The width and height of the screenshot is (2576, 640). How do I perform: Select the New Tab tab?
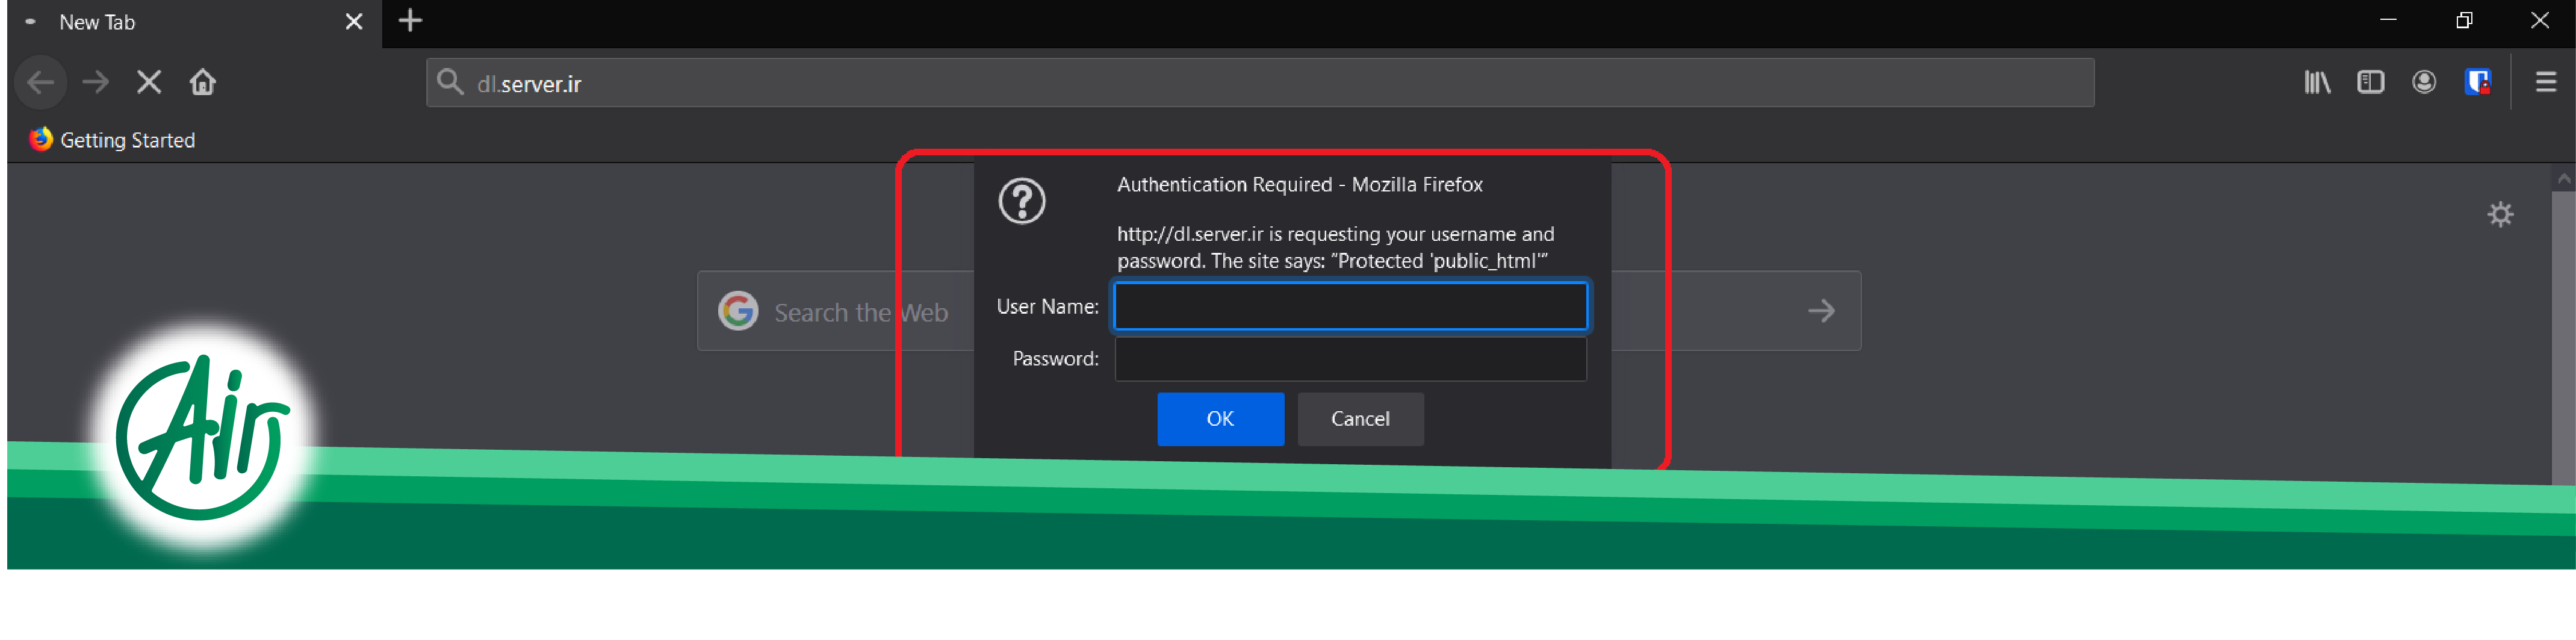click(194, 22)
